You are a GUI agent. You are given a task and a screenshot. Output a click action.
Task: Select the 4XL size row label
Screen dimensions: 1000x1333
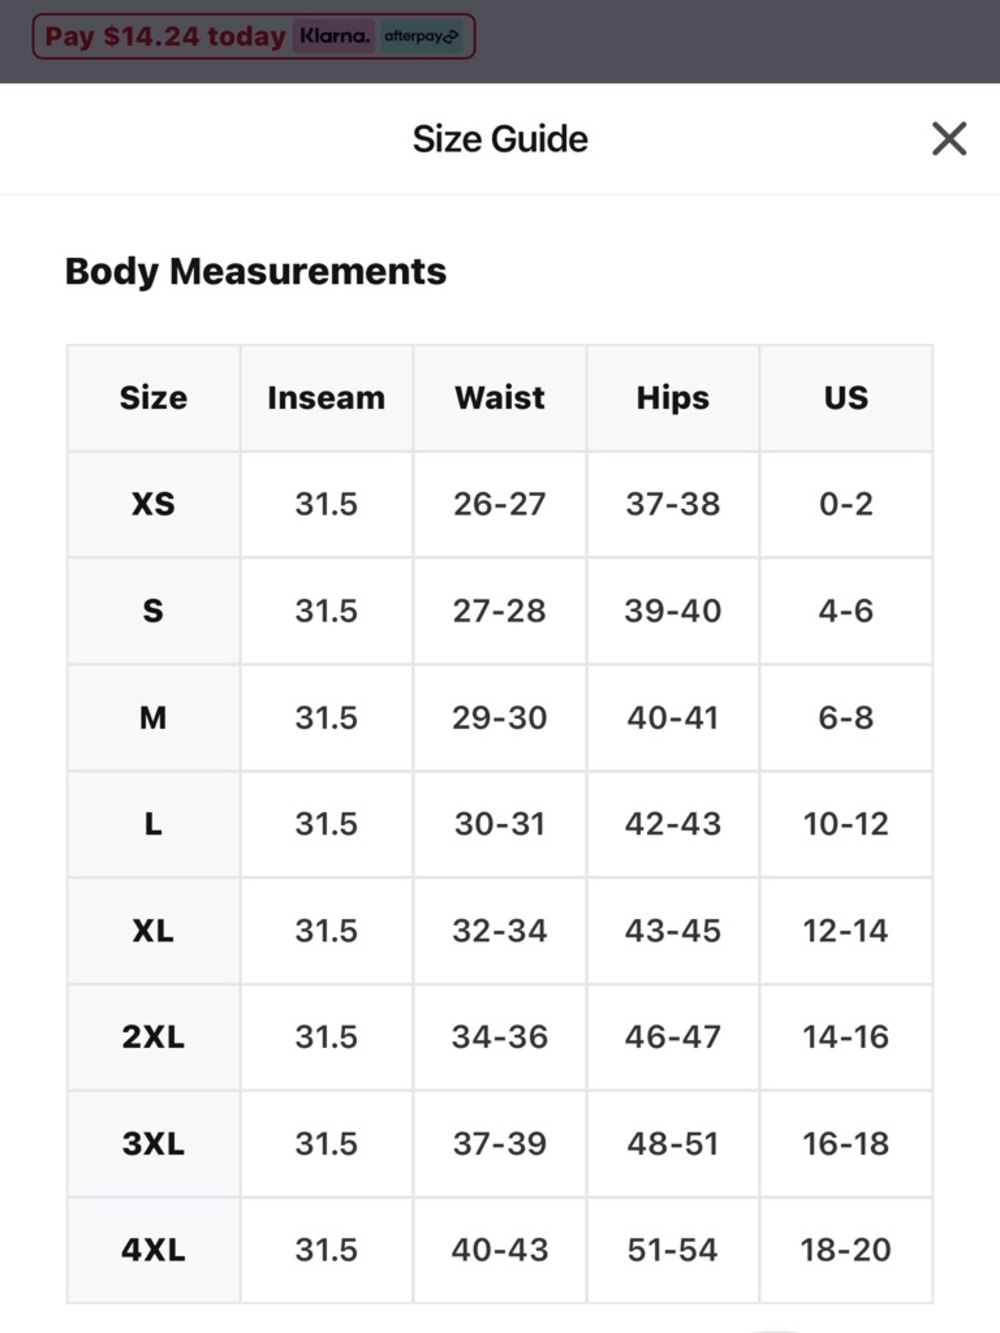[153, 1250]
